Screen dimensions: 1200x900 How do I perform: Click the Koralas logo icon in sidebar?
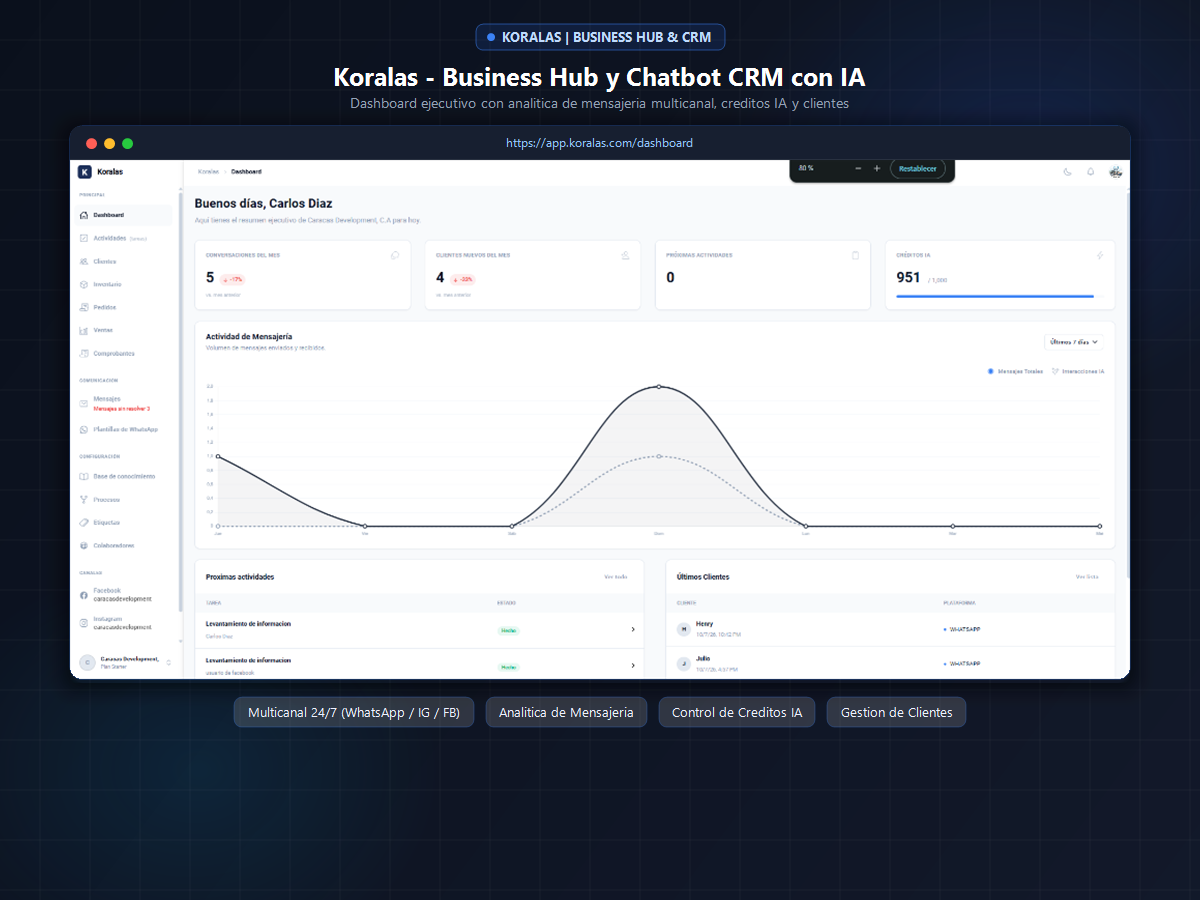coord(85,172)
